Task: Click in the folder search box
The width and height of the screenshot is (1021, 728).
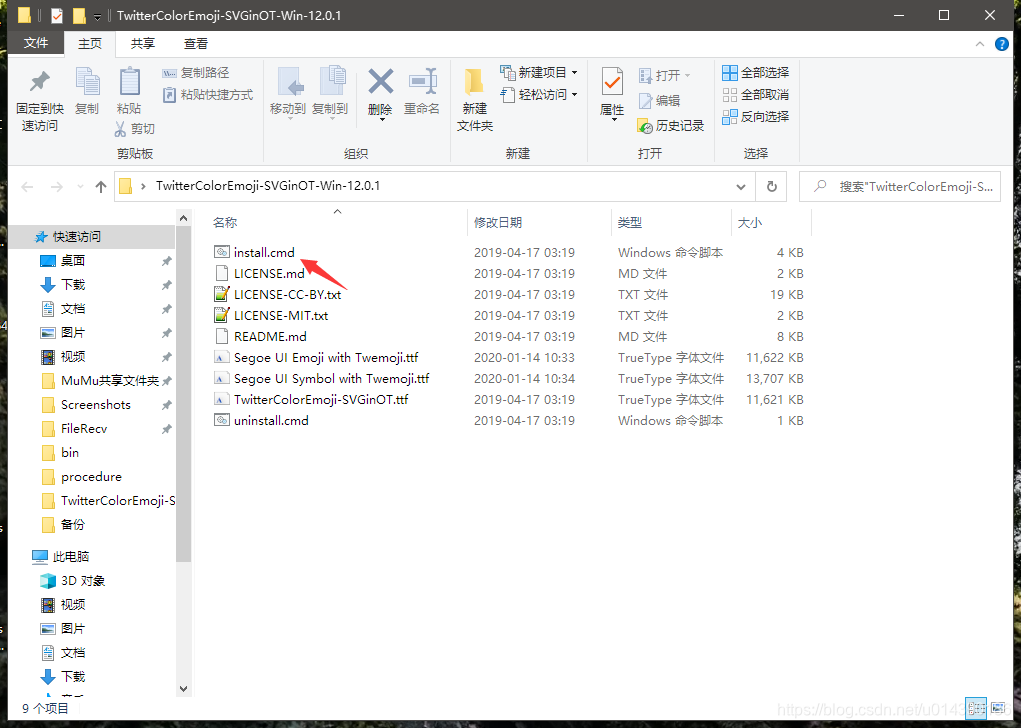Action: 900,187
